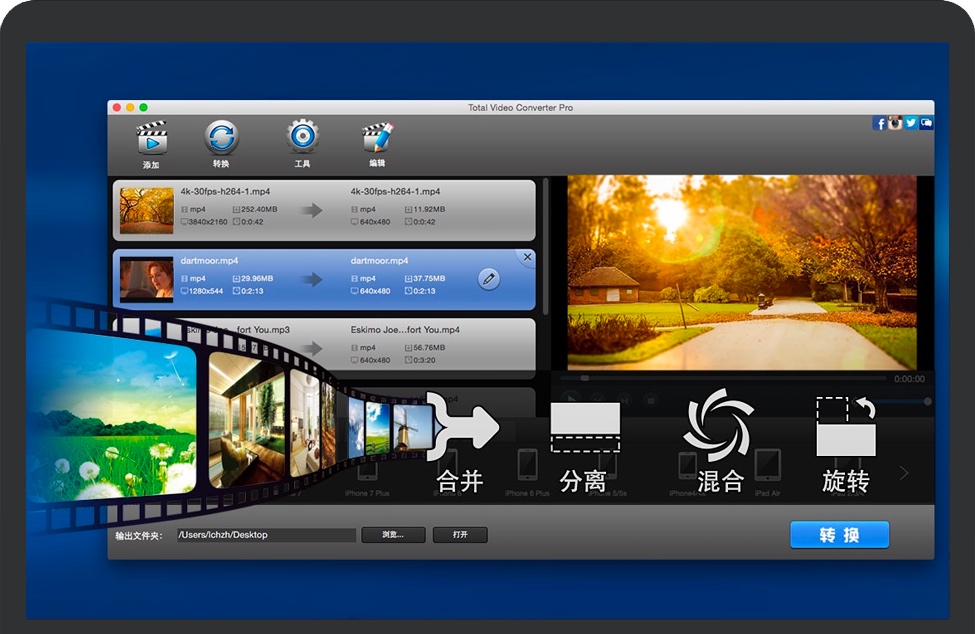975x634 pixels.
Task: Select the 混合 (Mix) swirl icon
Action: tap(718, 425)
